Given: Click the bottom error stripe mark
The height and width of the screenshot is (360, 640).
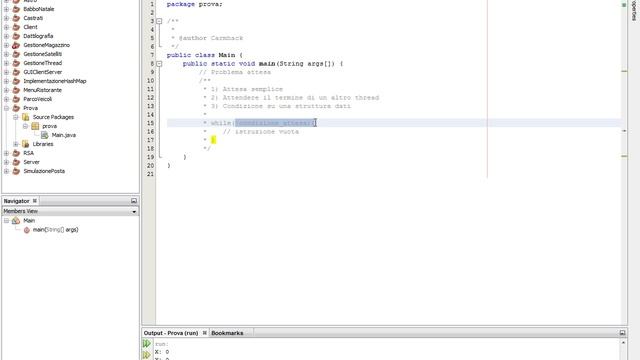Looking at the screenshot, I should click(624, 156).
